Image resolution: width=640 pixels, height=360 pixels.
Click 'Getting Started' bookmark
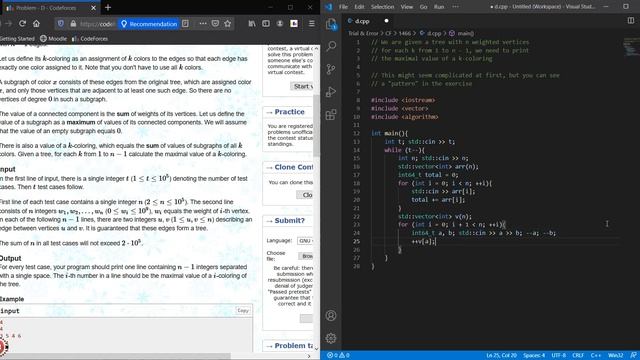coord(17,39)
